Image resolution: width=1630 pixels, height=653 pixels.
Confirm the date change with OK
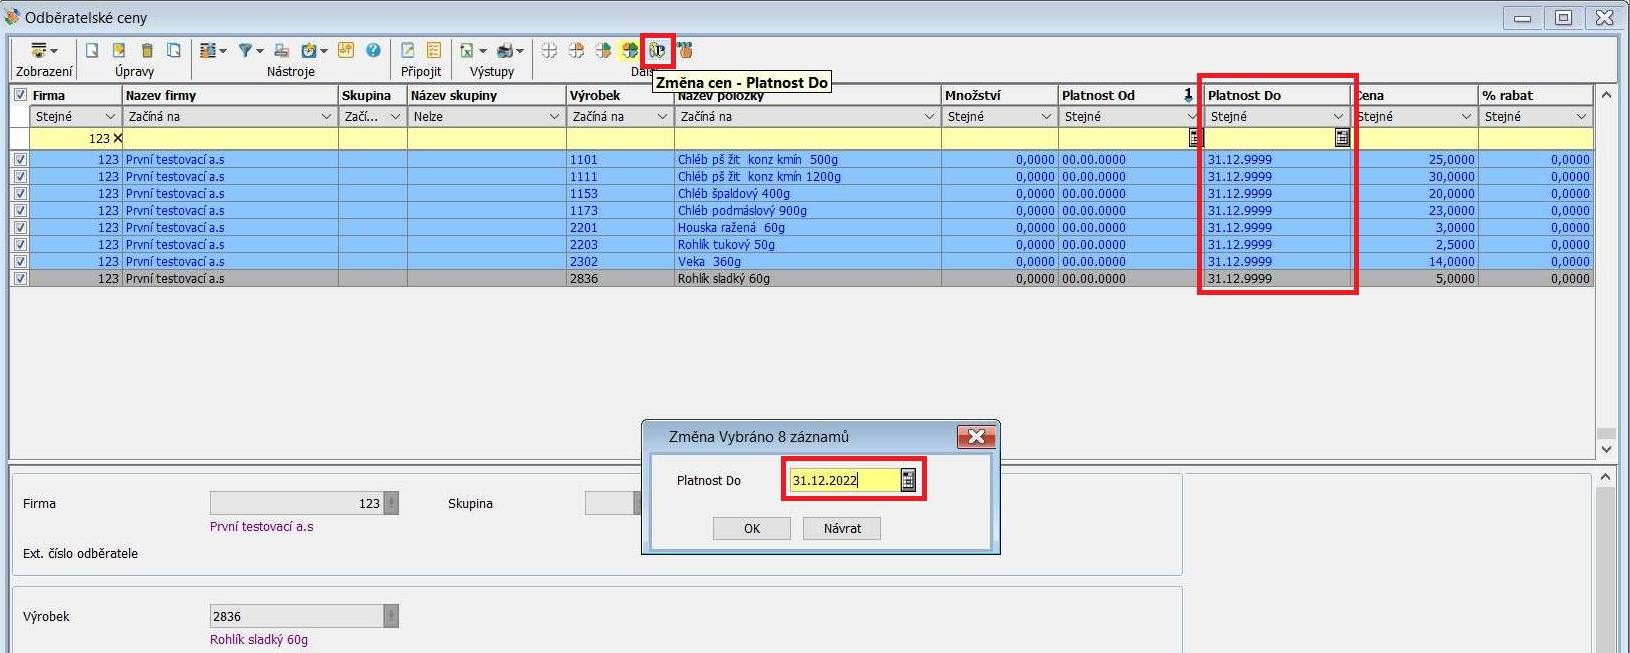tap(751, 528)
